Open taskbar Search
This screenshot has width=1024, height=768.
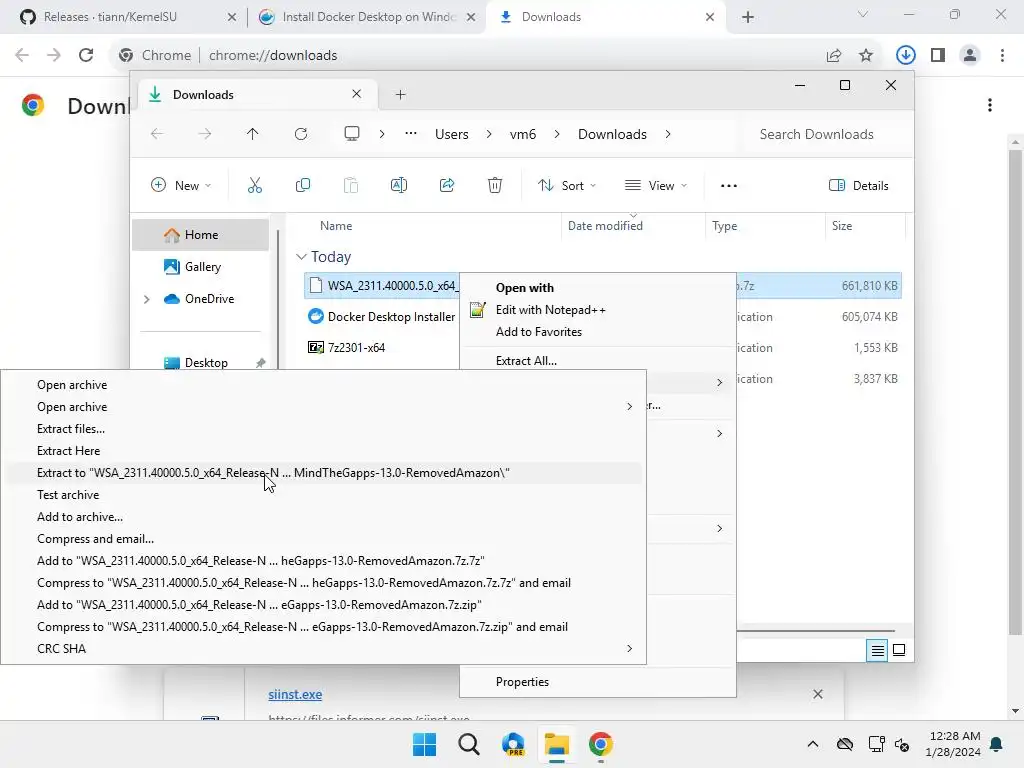(x=469, y=744)
